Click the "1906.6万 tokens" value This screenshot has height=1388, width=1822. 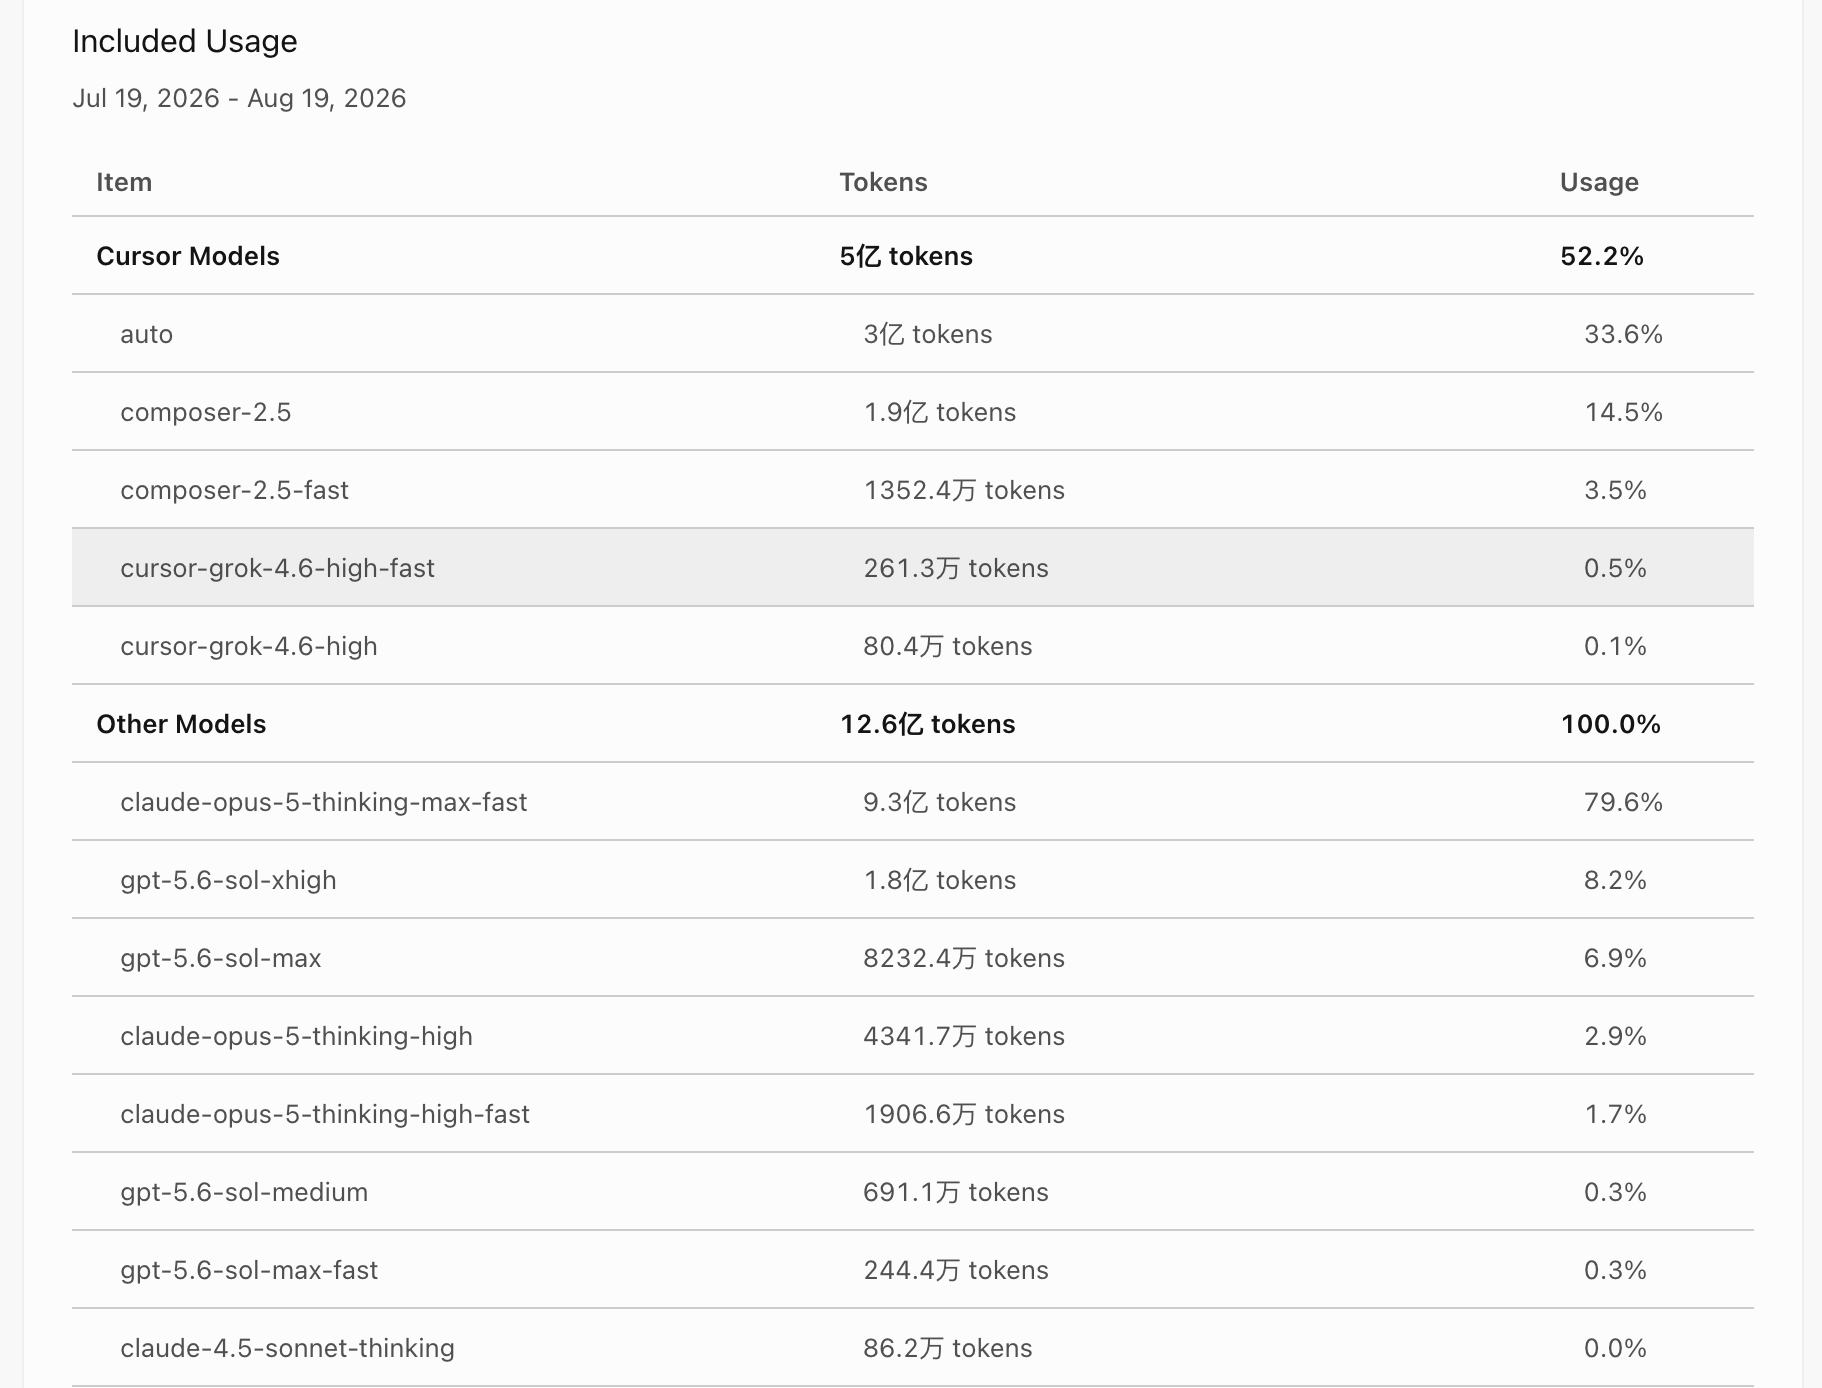[964, 1114]
